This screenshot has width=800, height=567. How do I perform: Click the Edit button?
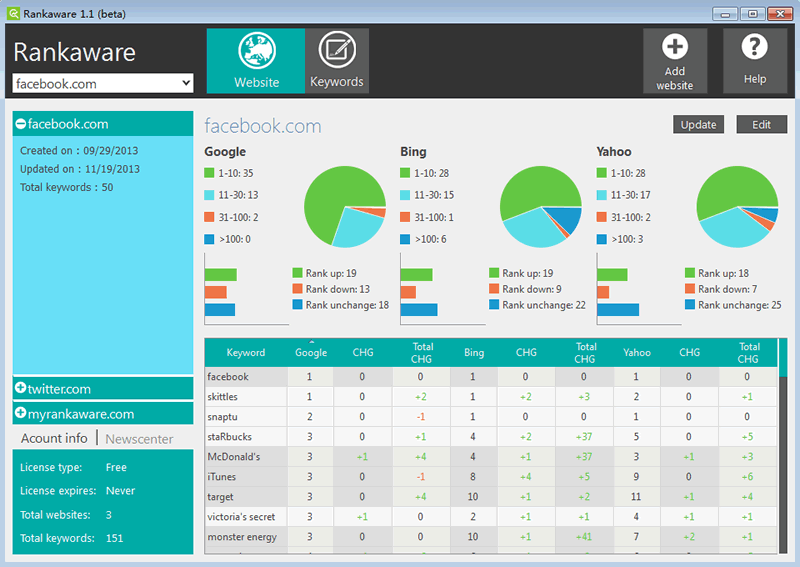761,125
